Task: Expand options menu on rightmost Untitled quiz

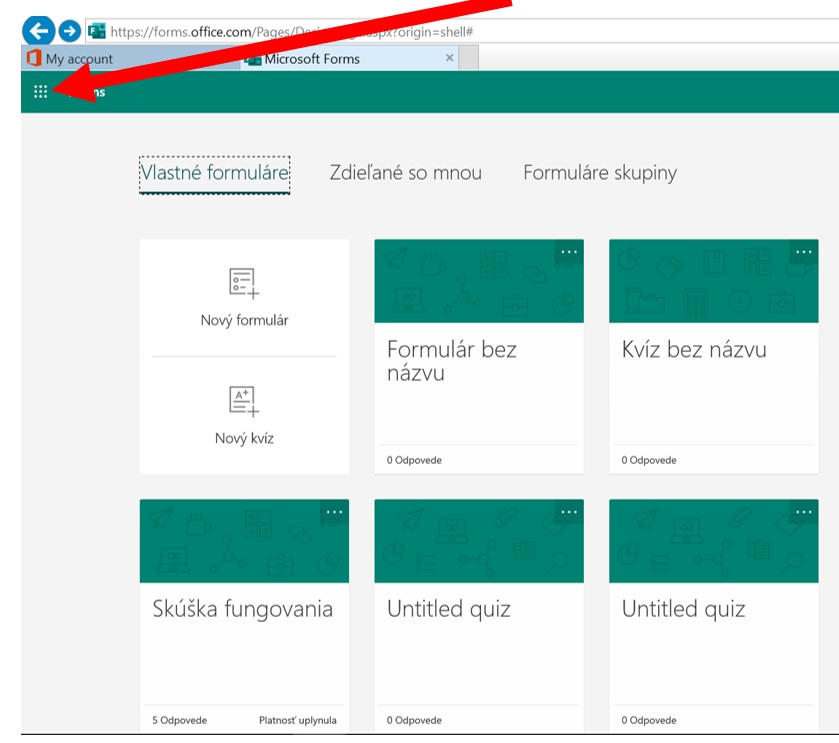Action: click(803, 512)
